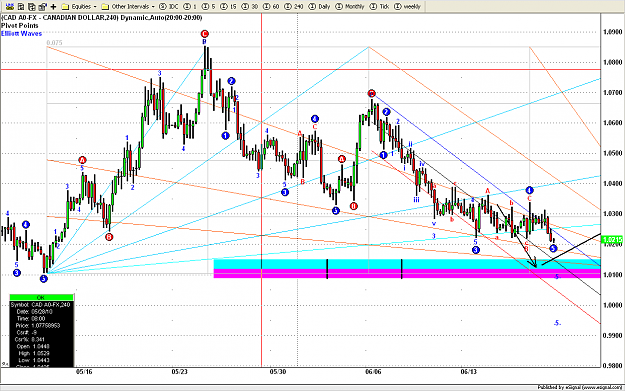
Task: Click the 1.0000 price axis label
Action: [613, 305]
